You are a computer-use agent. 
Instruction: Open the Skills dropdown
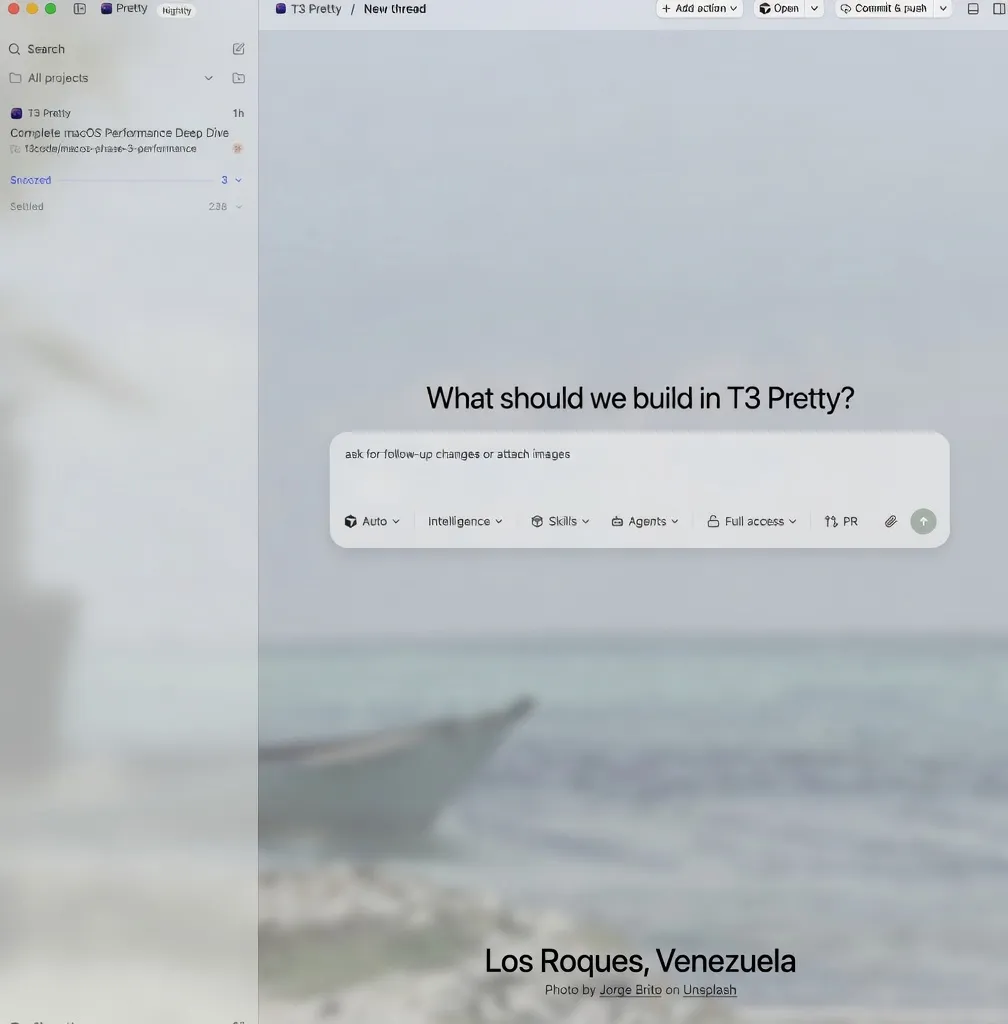pyautogui.click(x=560, y=521)
